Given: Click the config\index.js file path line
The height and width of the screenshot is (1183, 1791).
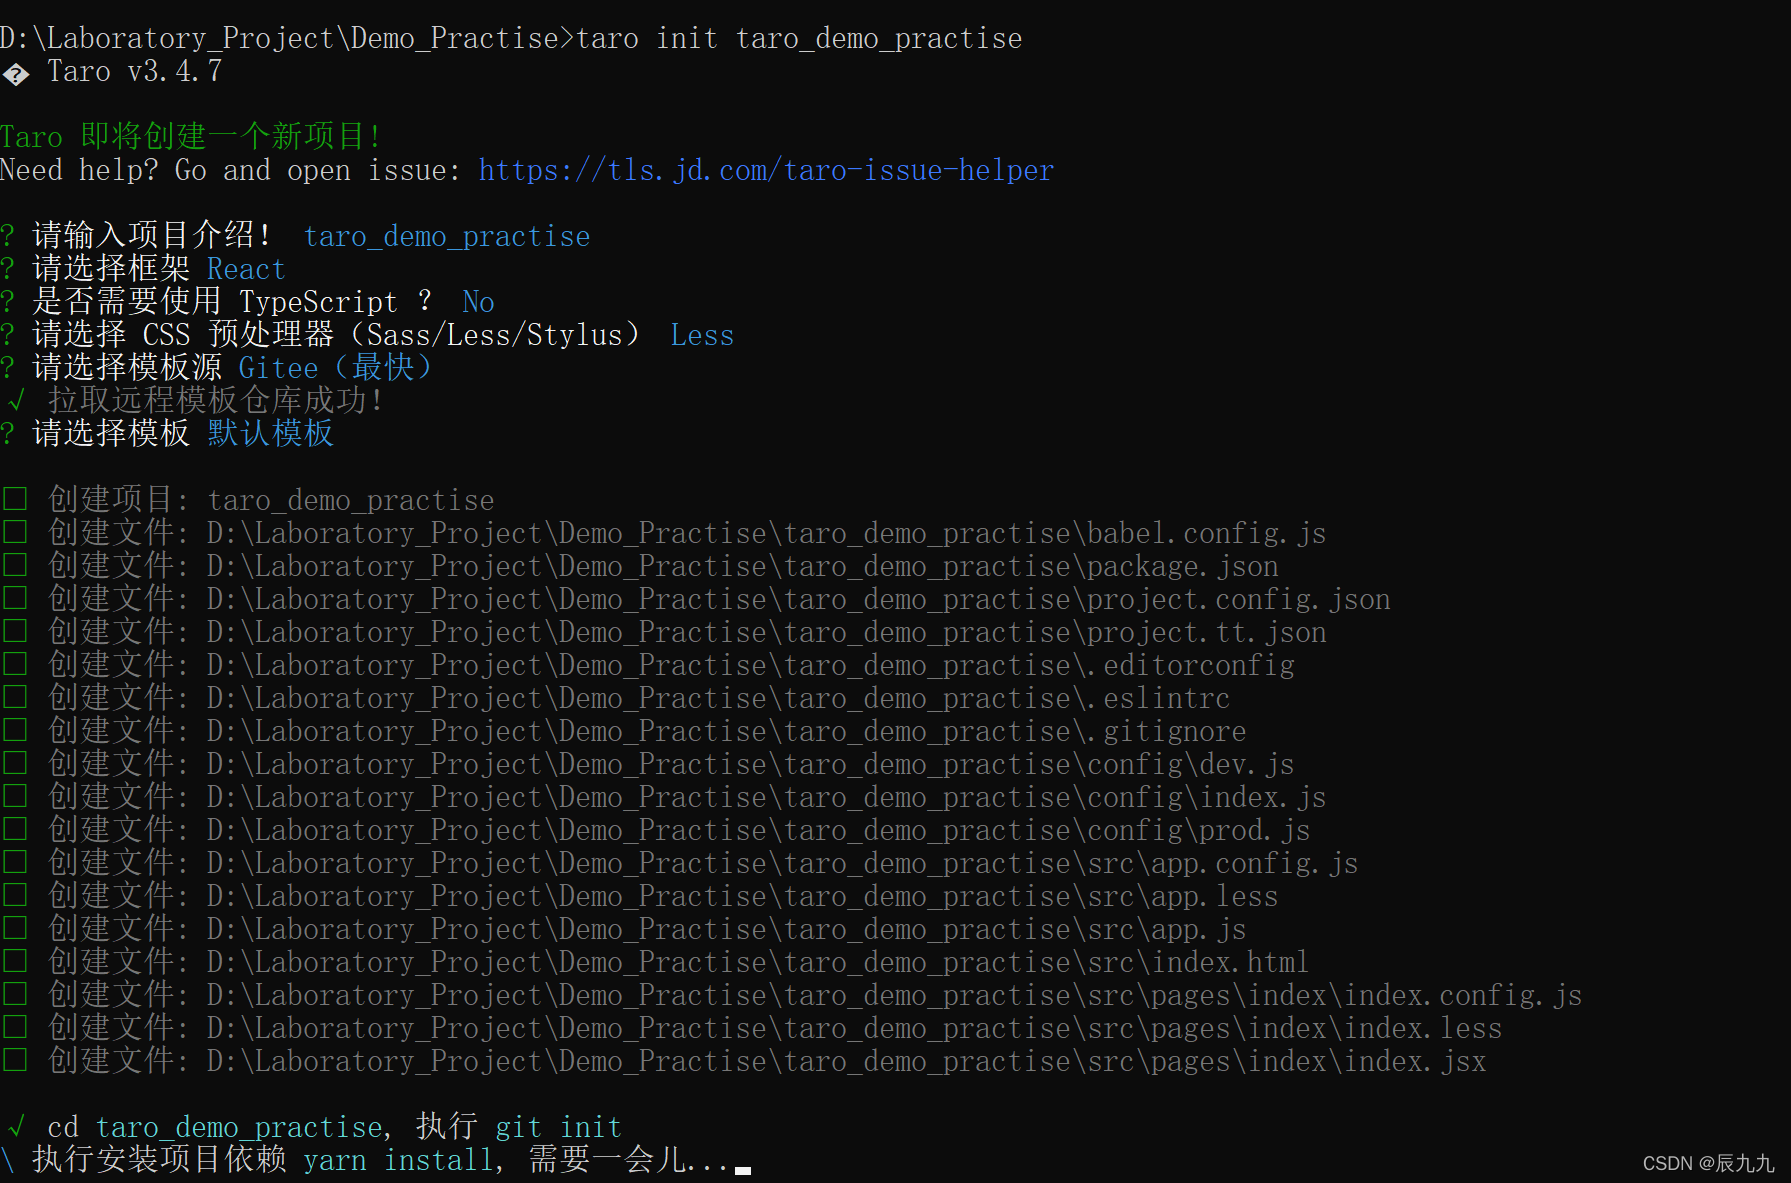Looking at the screenshot, I should point(687,798).
